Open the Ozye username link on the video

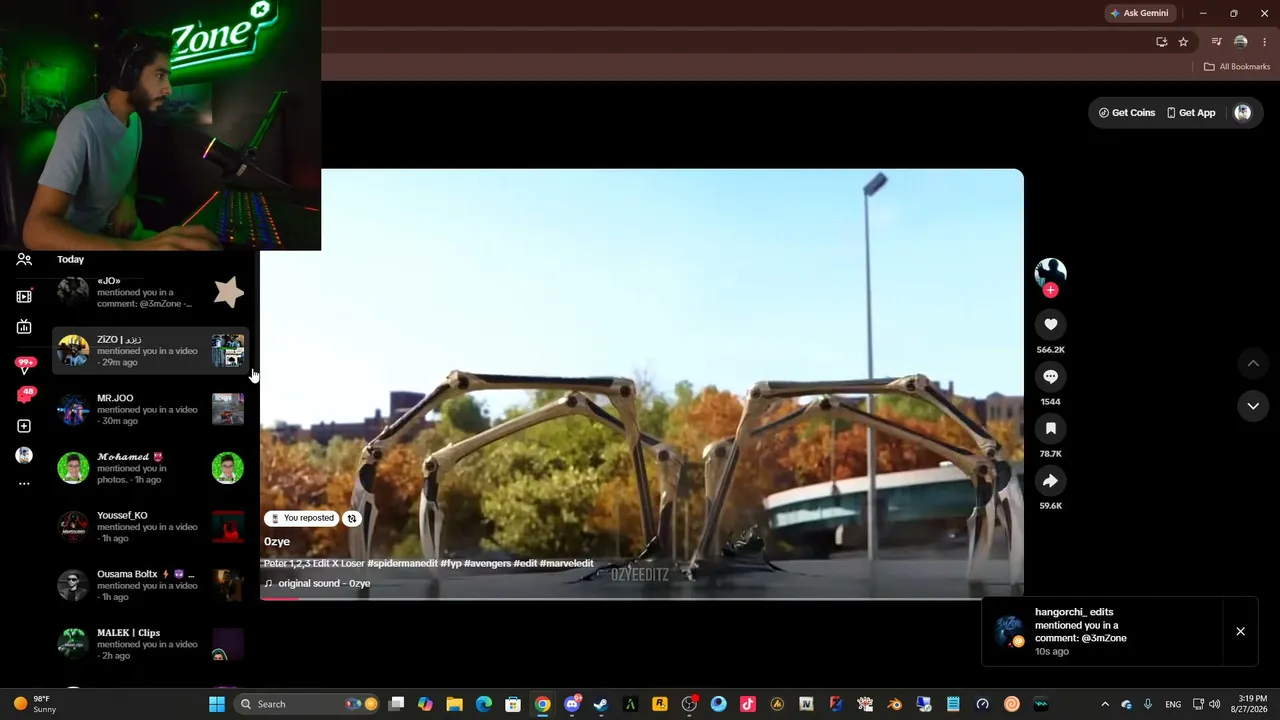[277, 542]
